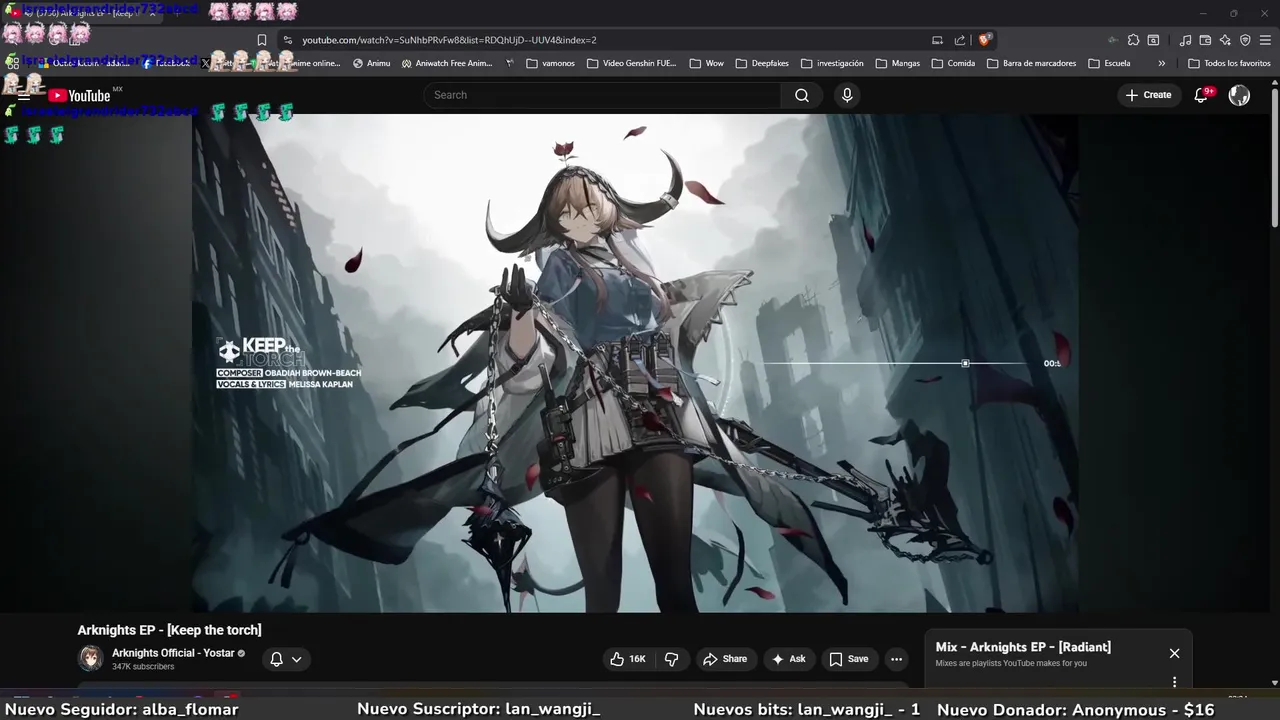Open the vamonos bookmarks folder
This screenshot has width=1280, height=720.
pyautogui.click(x=550, y=63)
